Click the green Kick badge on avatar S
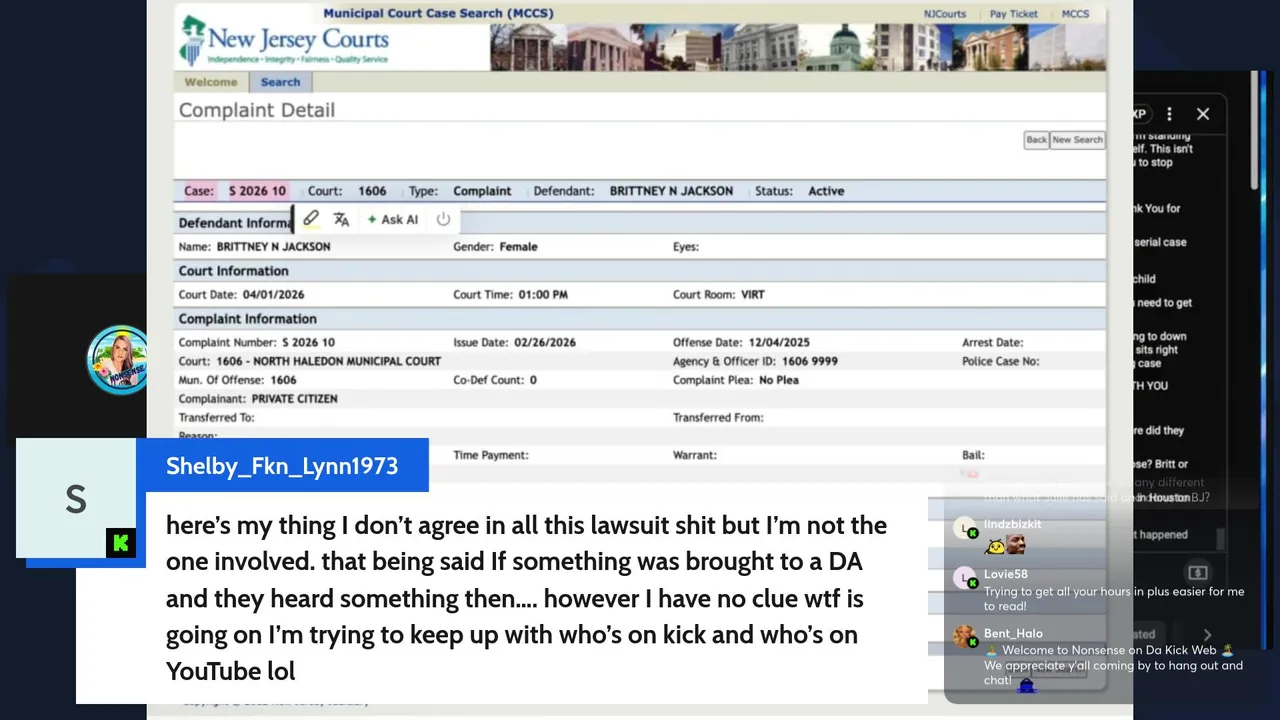 [x=121, y=543]
